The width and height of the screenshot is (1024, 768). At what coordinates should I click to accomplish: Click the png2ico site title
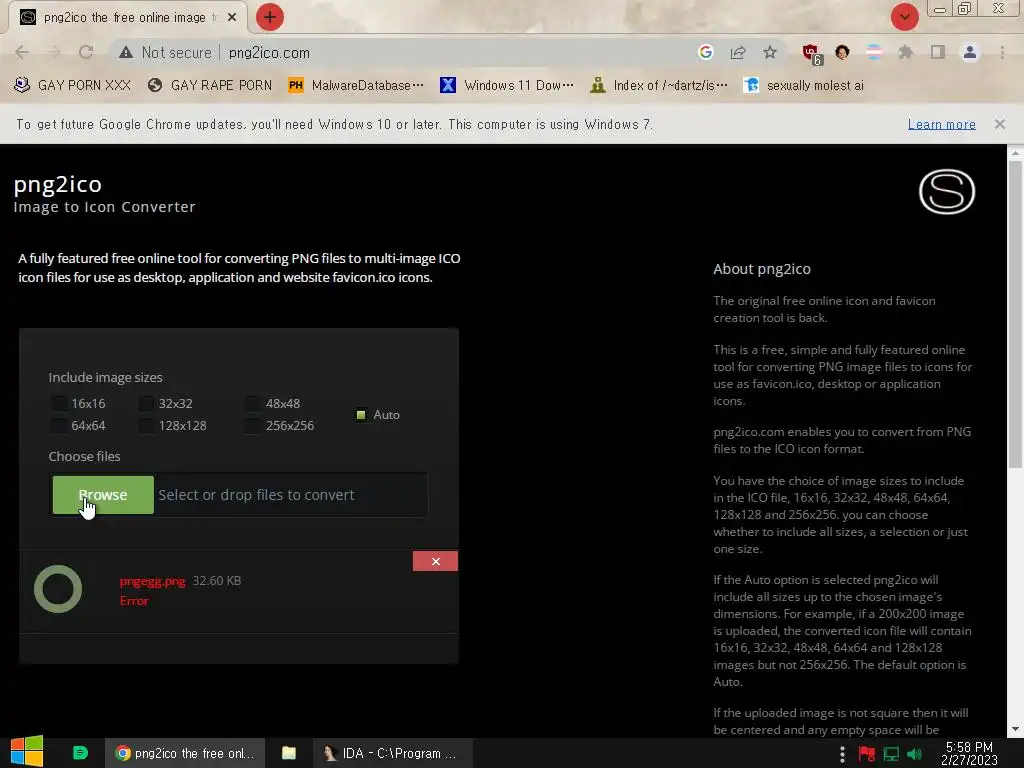coord(57,184)
